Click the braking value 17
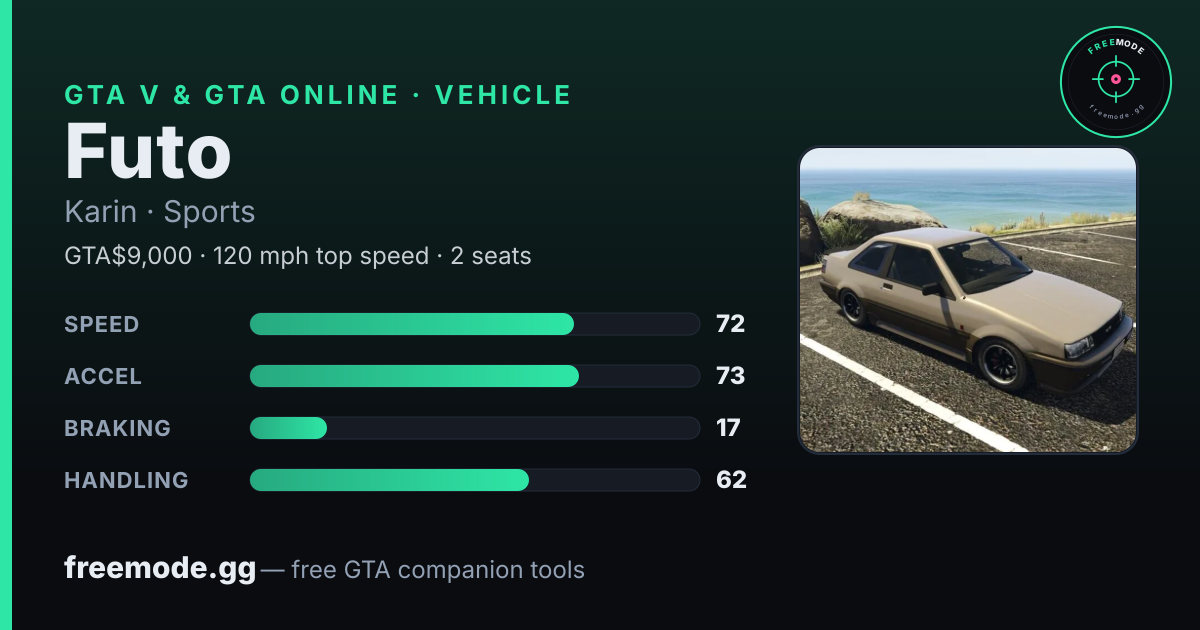The width and height of the screenshot is (1200, 630). pos(728,428)
